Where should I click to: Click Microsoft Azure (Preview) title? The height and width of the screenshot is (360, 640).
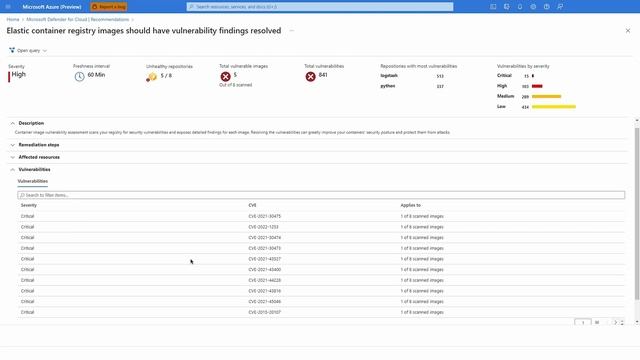[x=52, y=7]
